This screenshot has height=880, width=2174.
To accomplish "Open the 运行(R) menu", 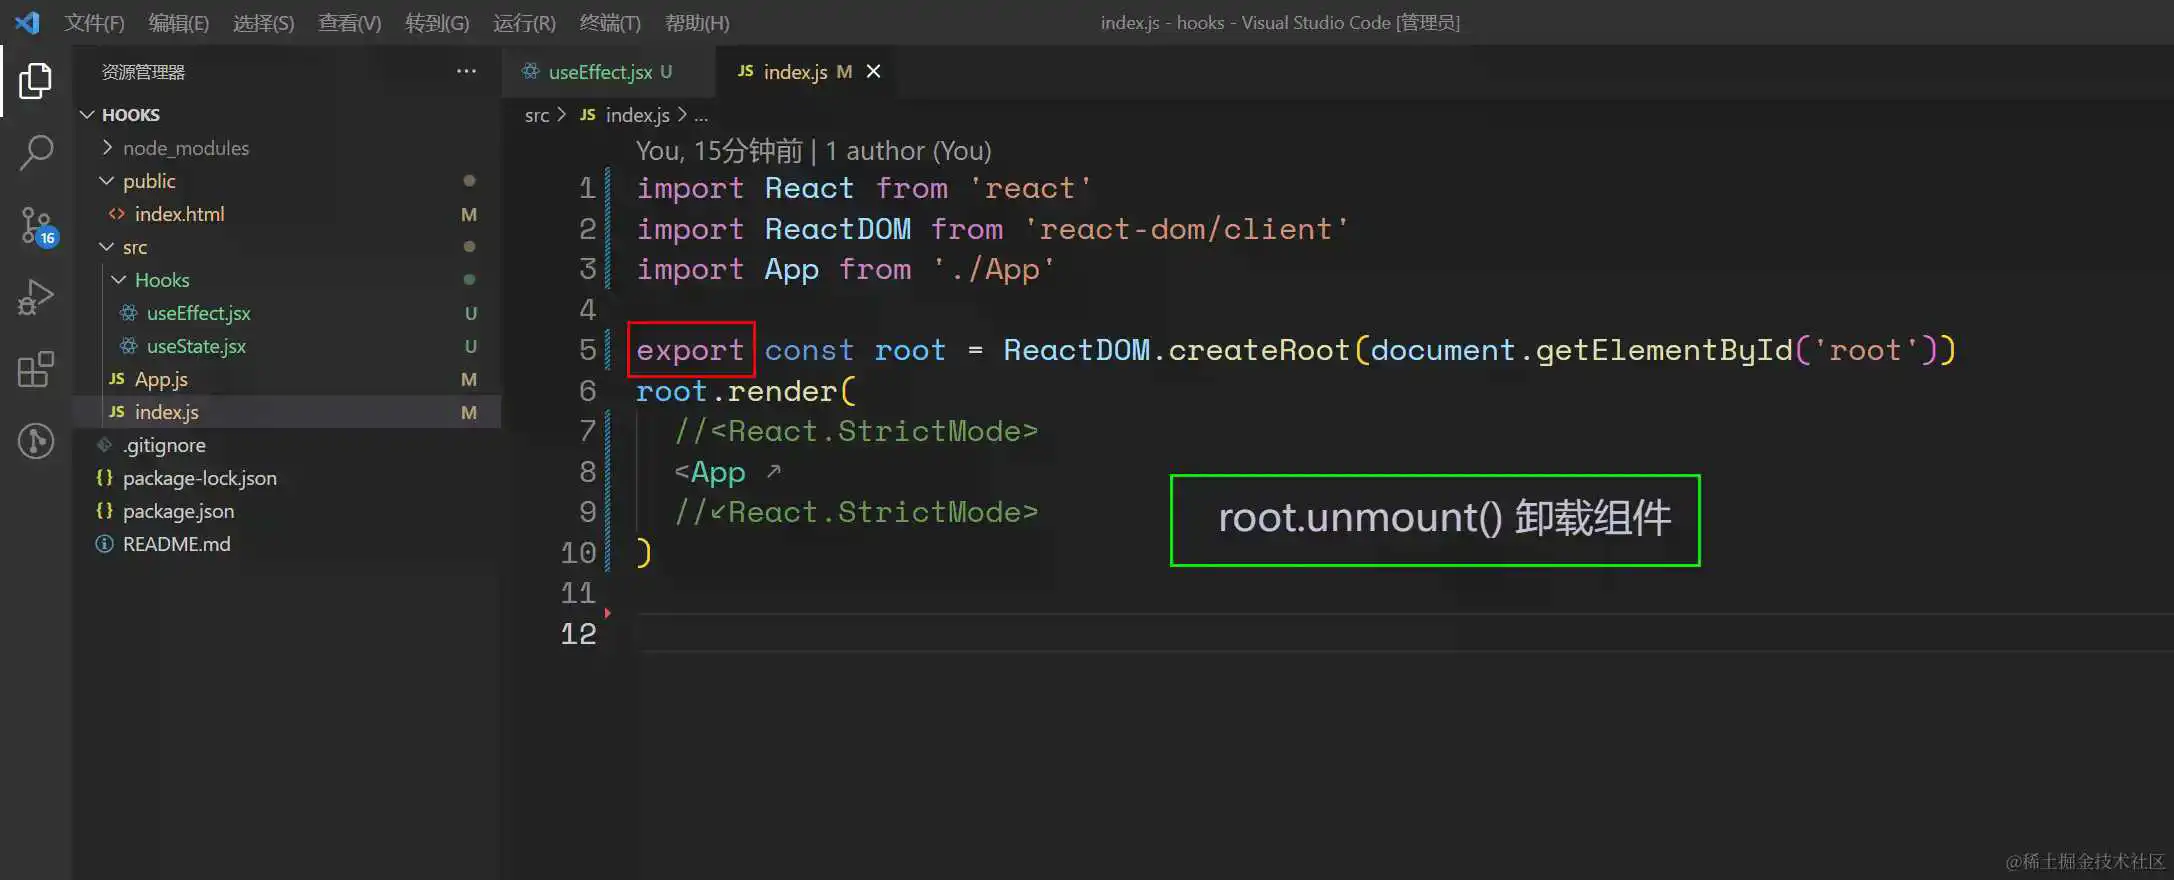I will (x=524, y=22).
